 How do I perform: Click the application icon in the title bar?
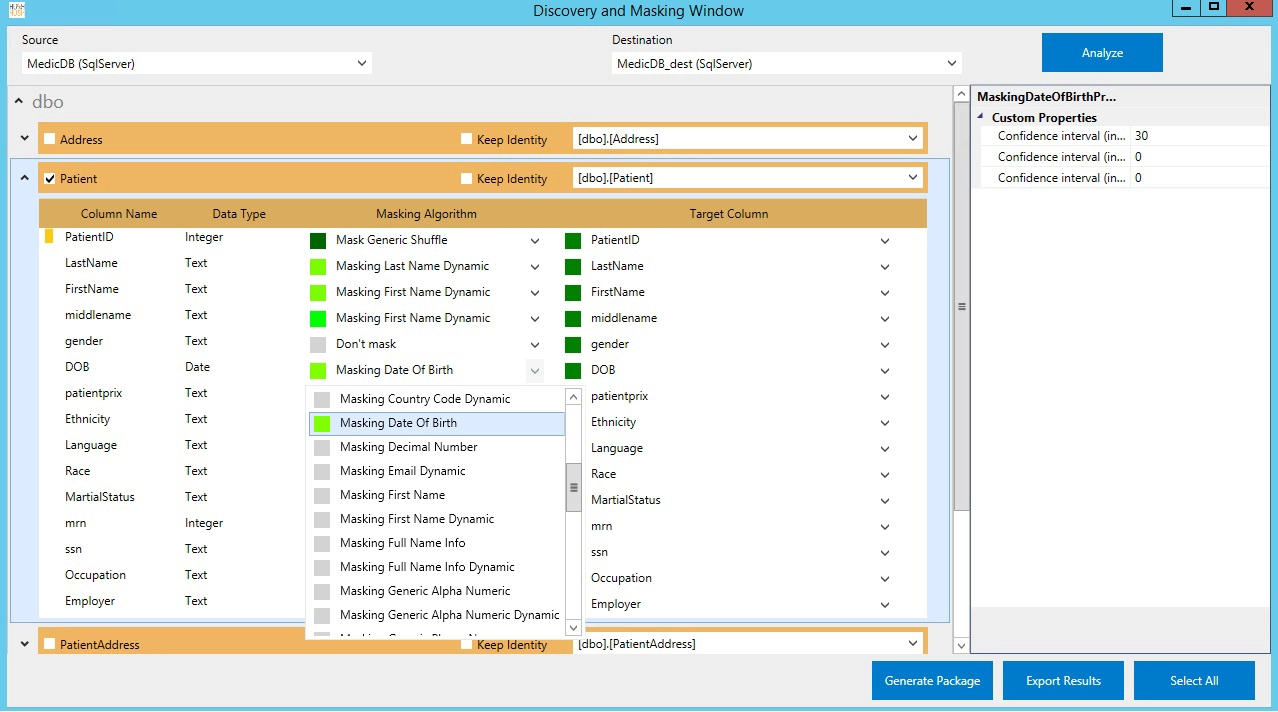(x=16, y=11)
